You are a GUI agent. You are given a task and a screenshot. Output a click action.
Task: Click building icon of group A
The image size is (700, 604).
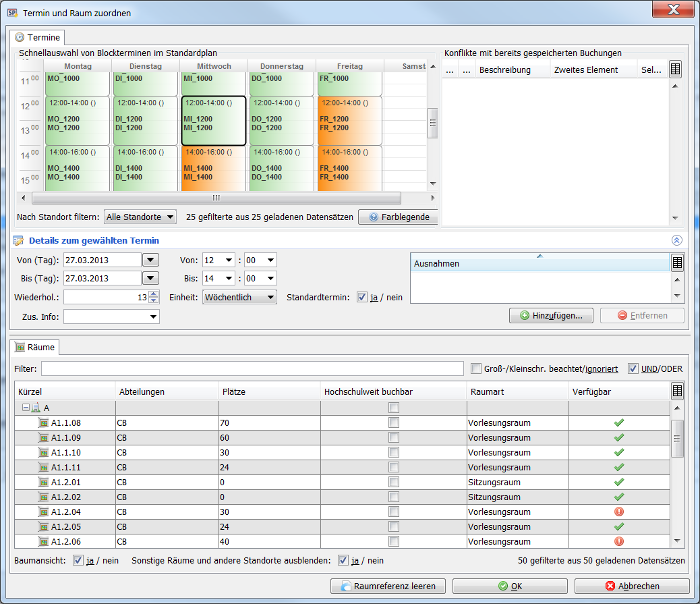(36, 408)
